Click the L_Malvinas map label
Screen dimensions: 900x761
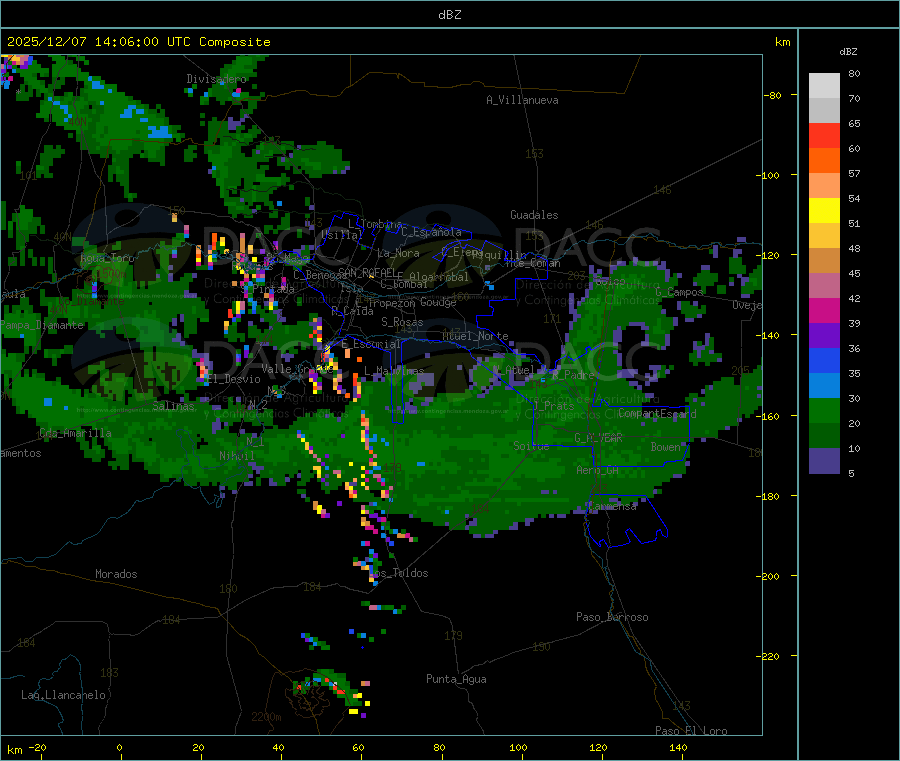tap(394, 371)
